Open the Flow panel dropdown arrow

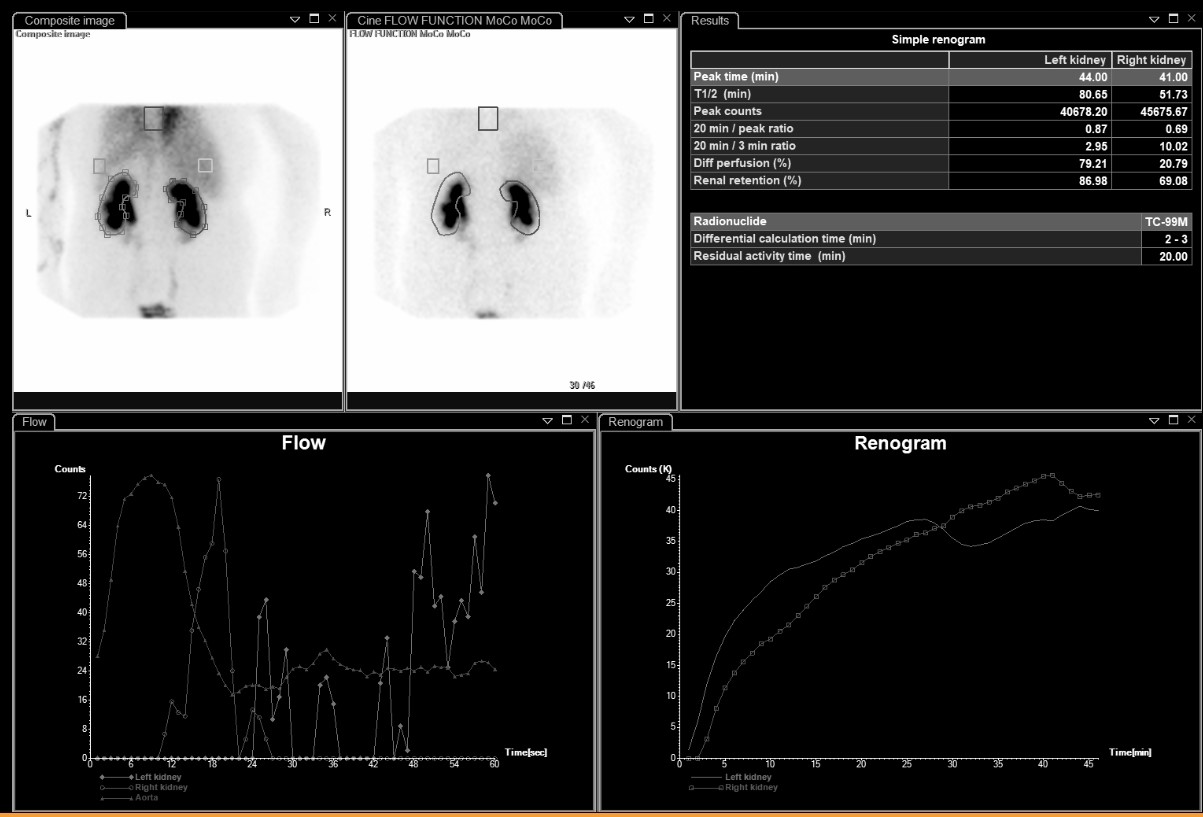[547, 421]
